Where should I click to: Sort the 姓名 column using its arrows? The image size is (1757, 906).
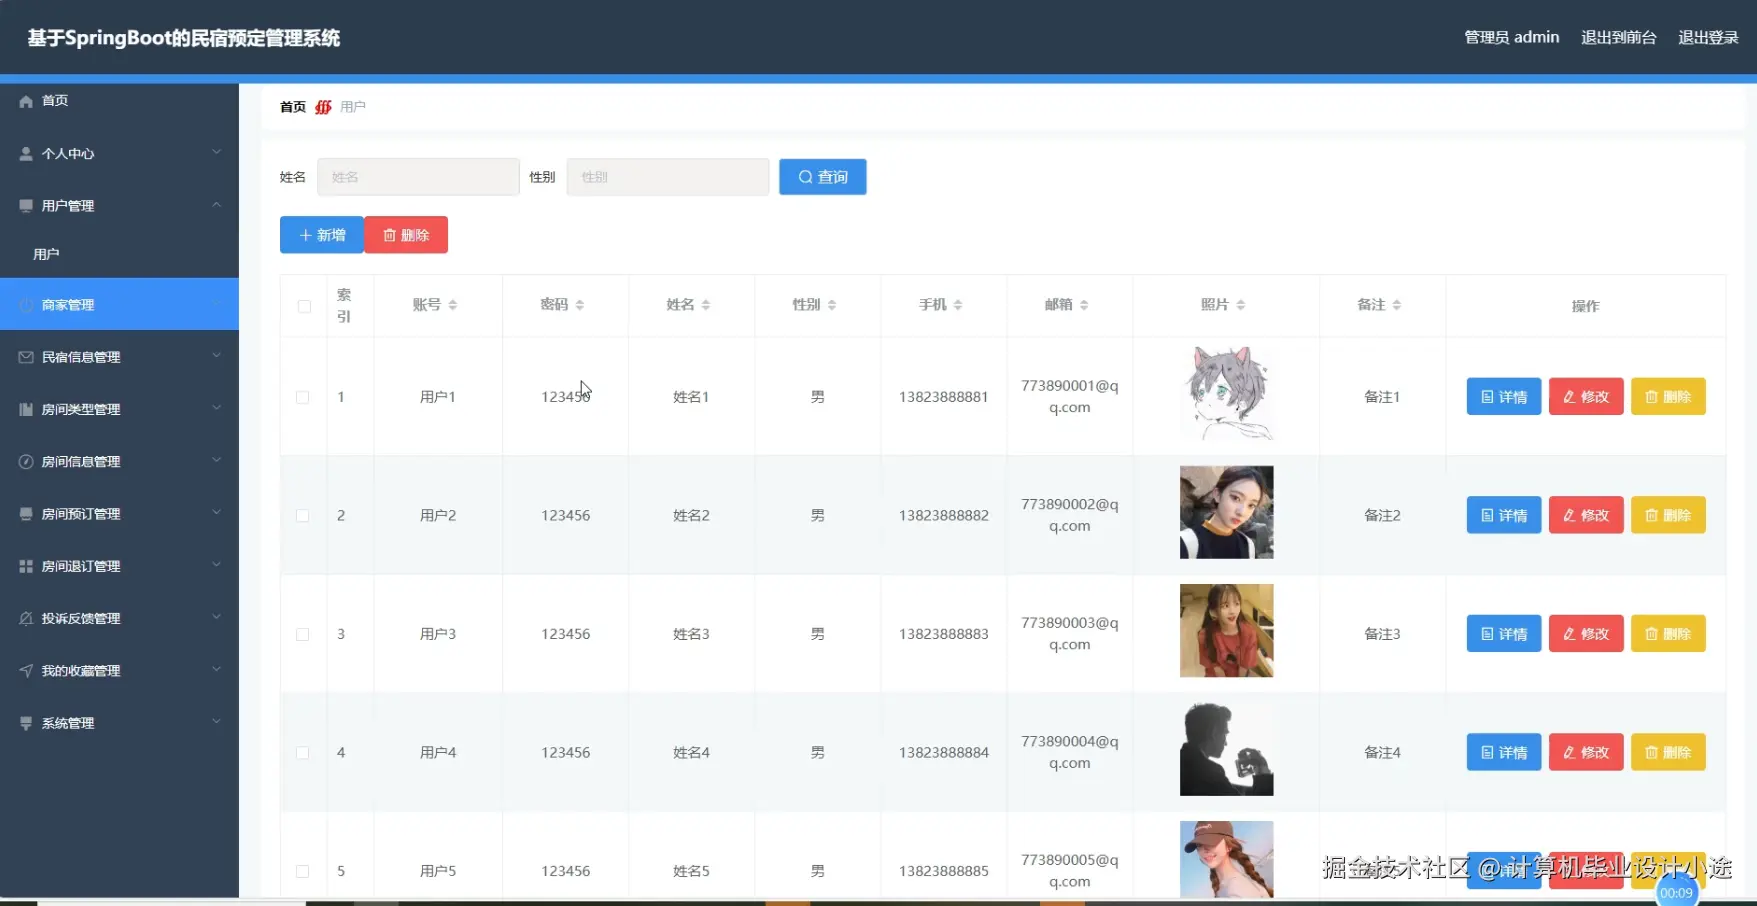pyautogui.click(x=706, y=305)
